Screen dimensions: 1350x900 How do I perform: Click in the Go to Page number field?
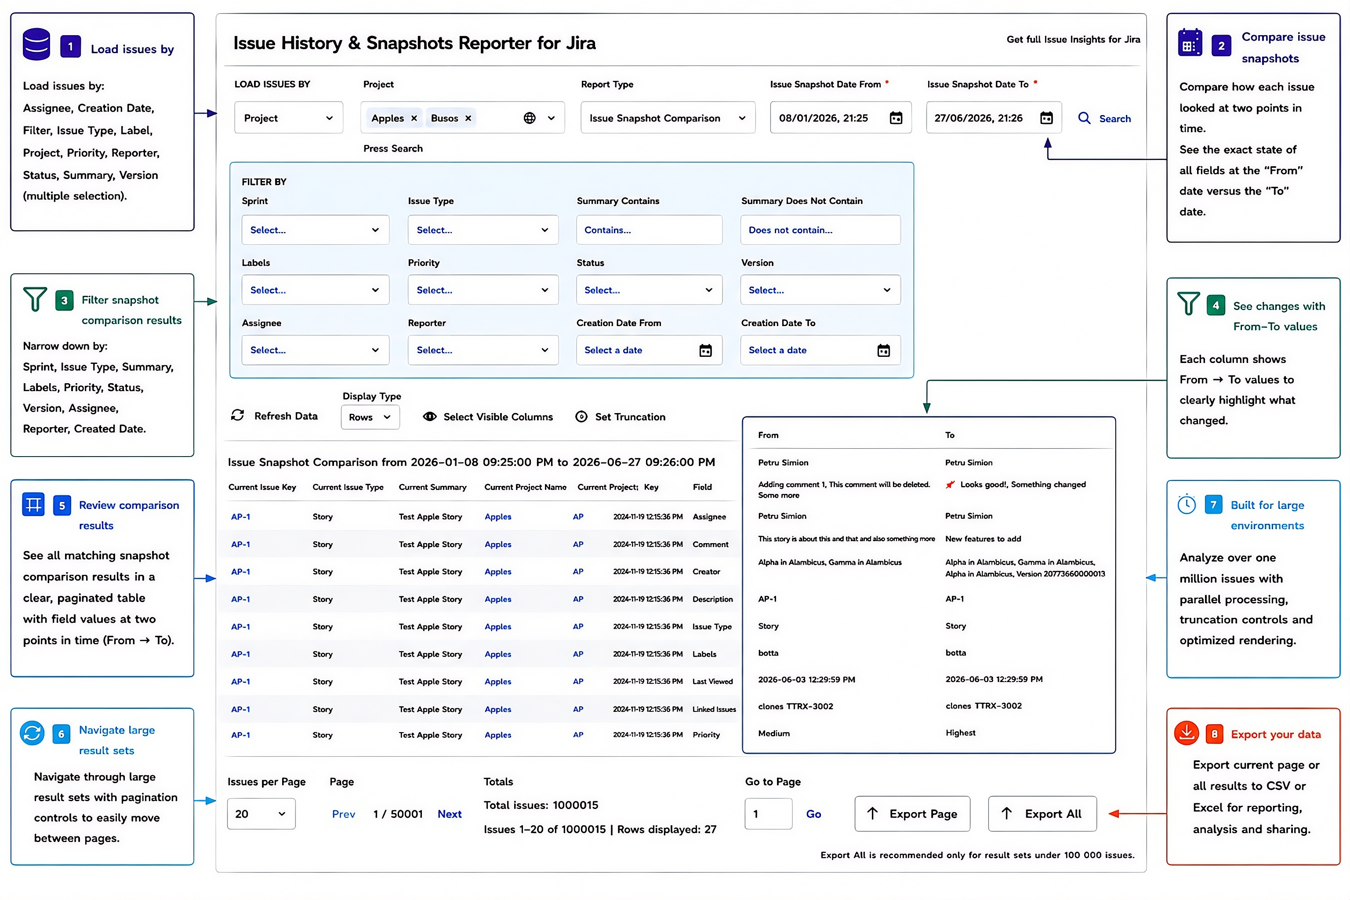coord(768,814)
